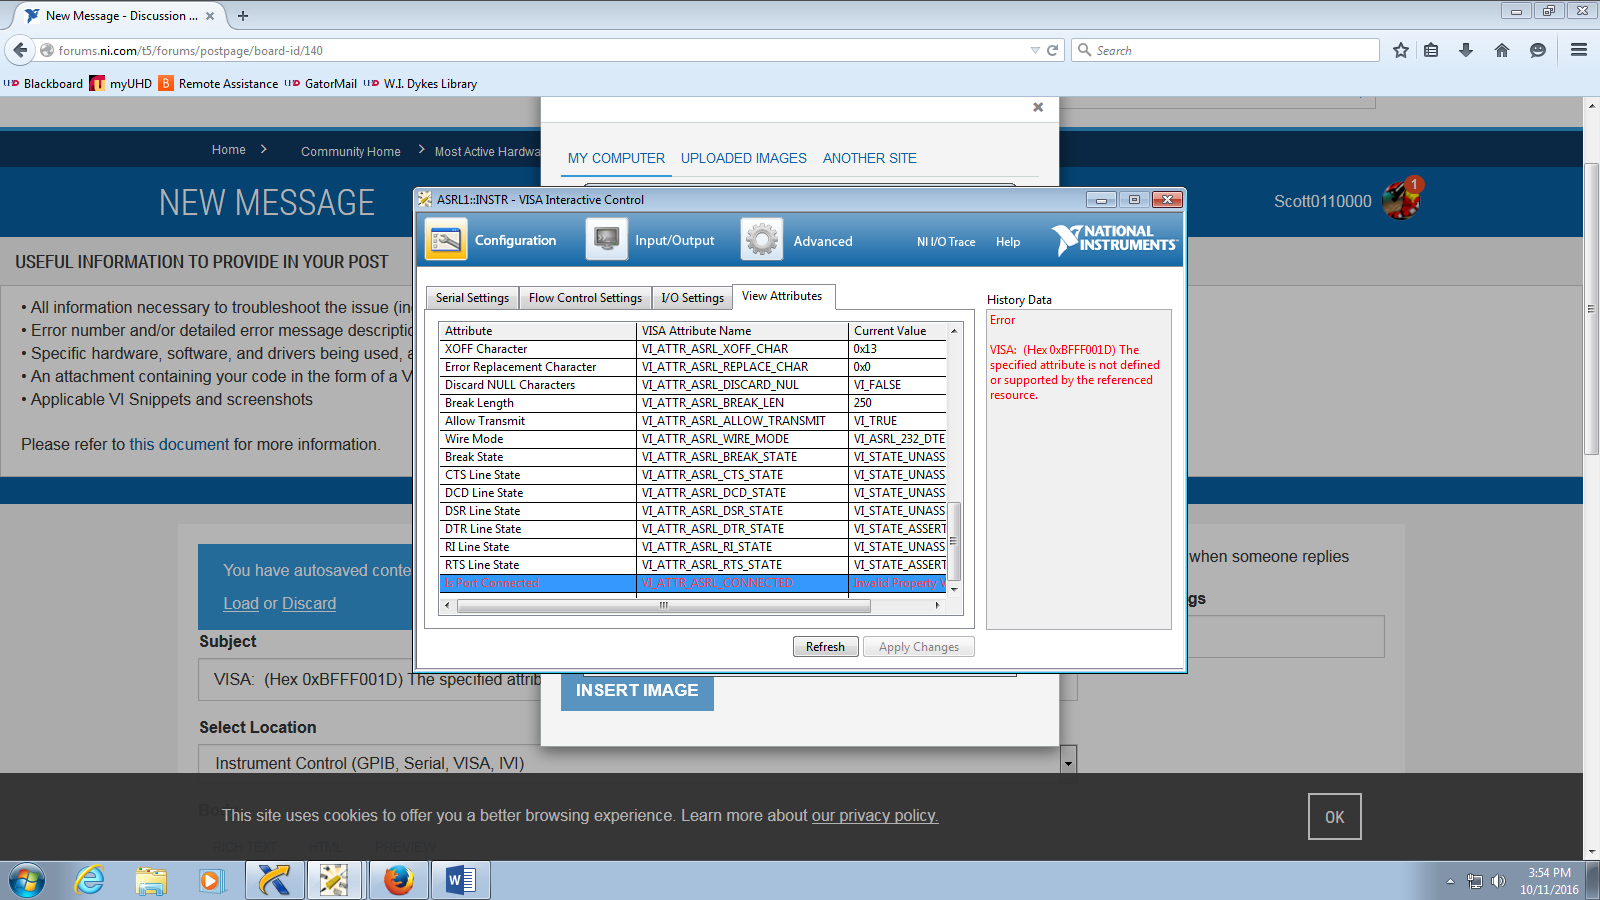The height and width of the screenshot is (900, 1600).
Task: Open the Firefox downloads arrow
Action: tap(1466, 50)
